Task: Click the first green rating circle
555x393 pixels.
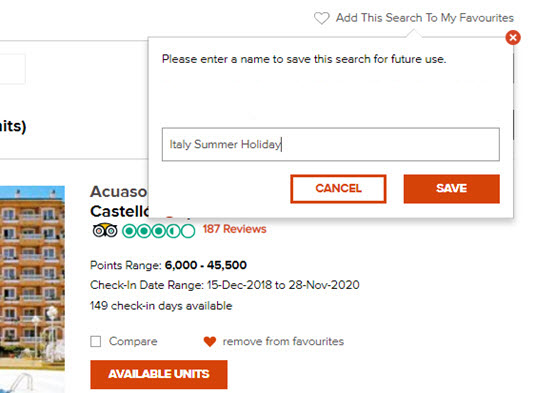Action: click(129, 231)
